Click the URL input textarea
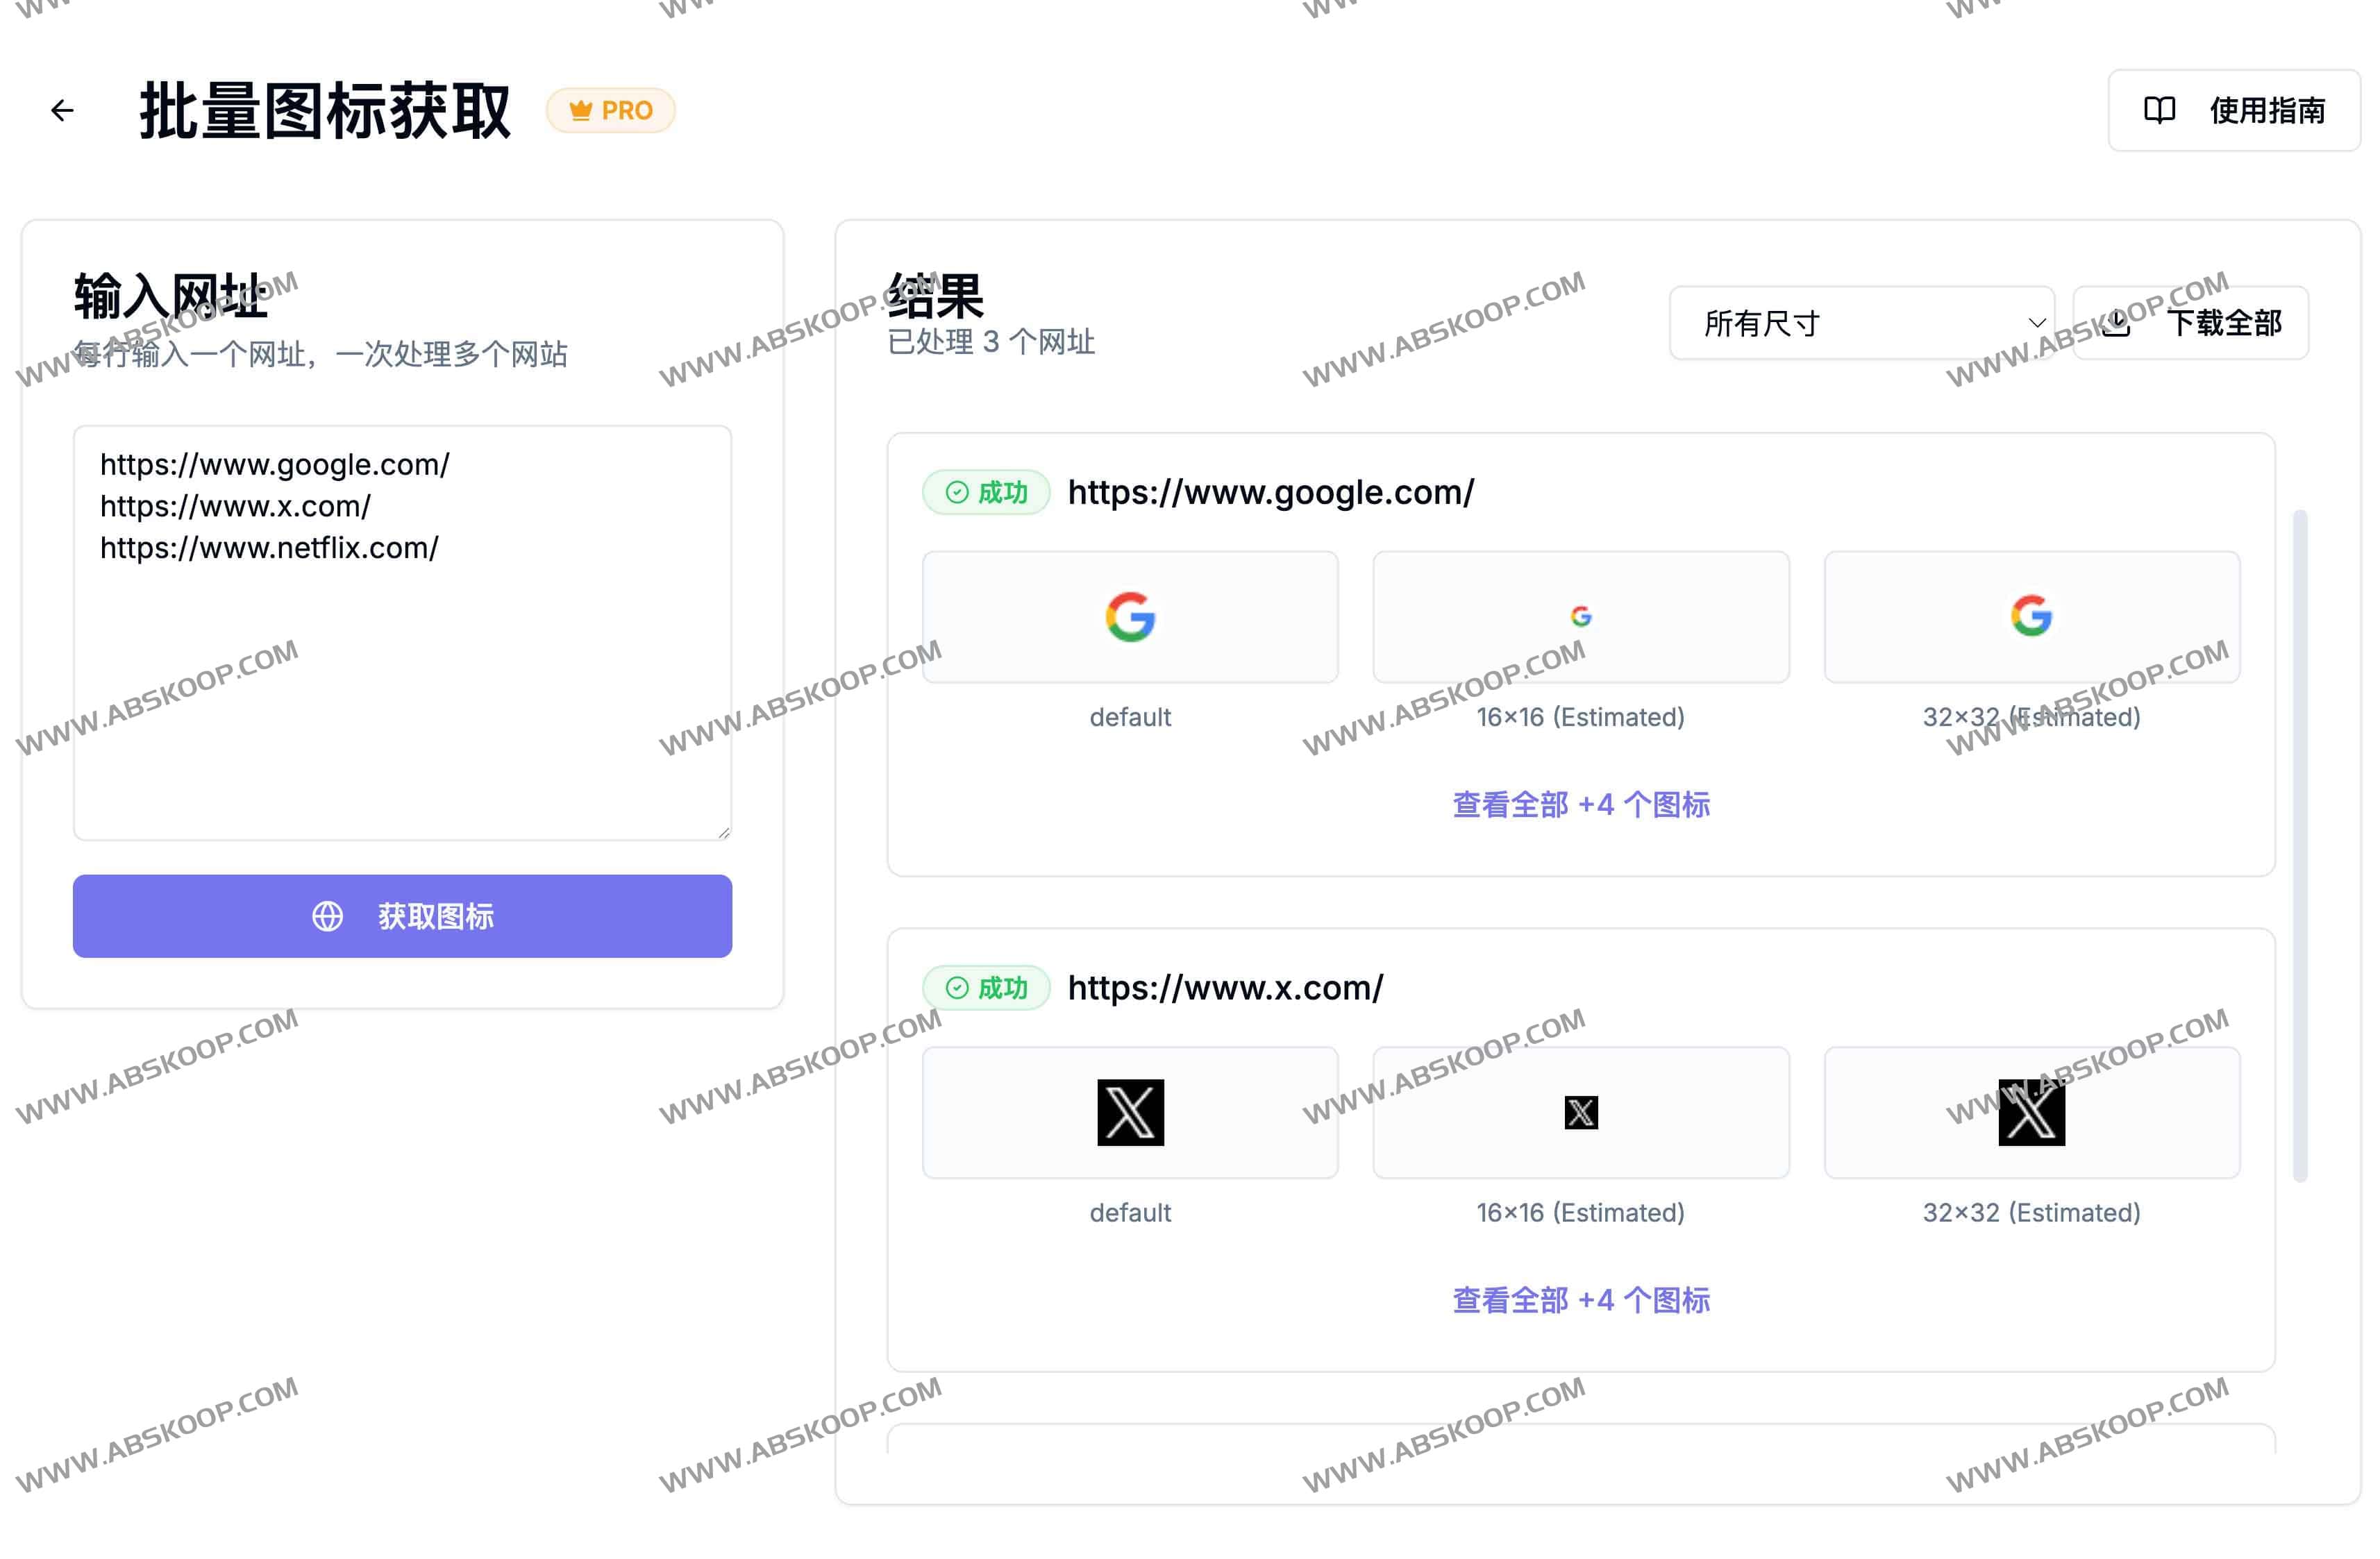2380x1559 pixels. (402, 632)
